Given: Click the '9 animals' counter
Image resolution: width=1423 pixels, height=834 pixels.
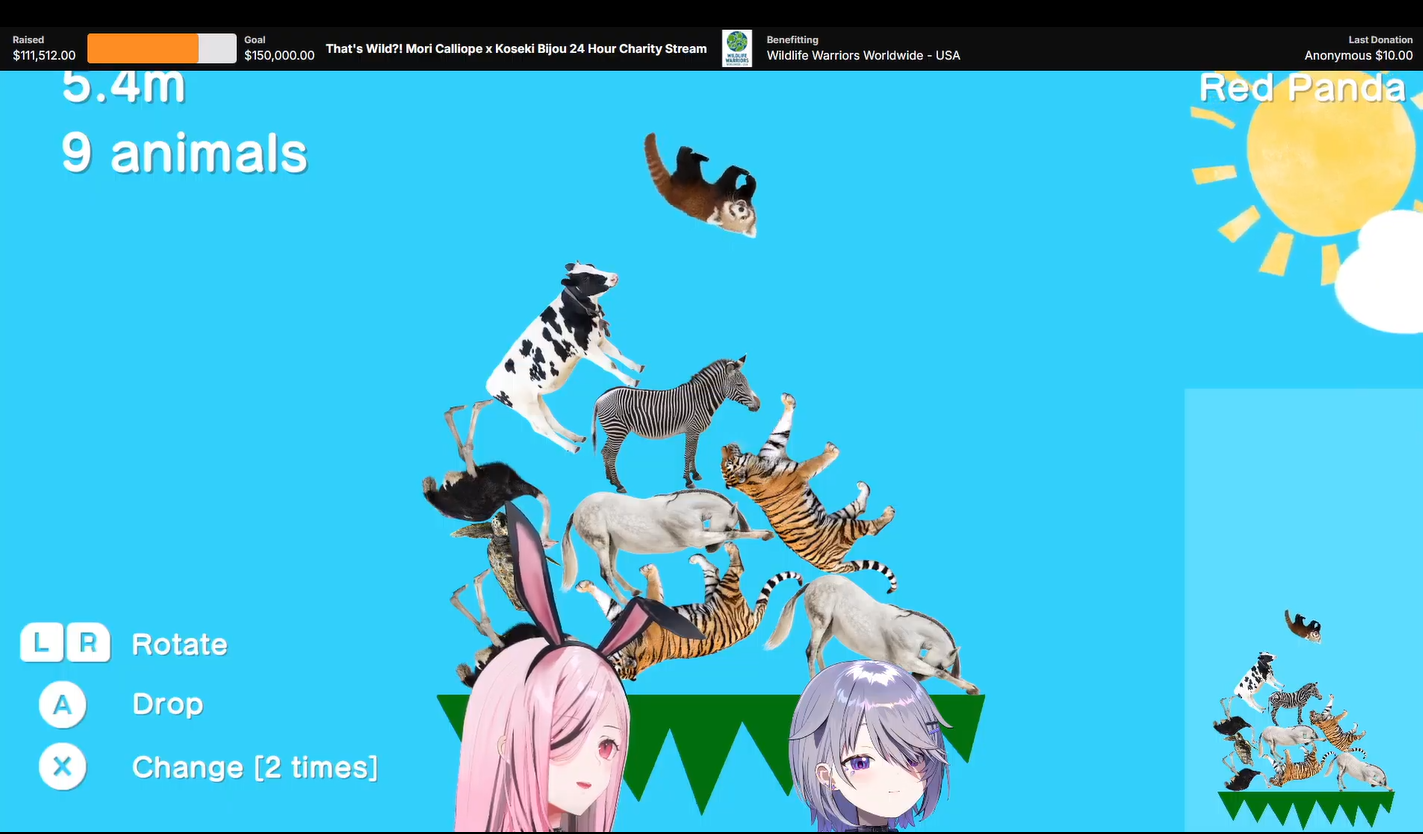Looking at the screenshot, I should [184, 153].
